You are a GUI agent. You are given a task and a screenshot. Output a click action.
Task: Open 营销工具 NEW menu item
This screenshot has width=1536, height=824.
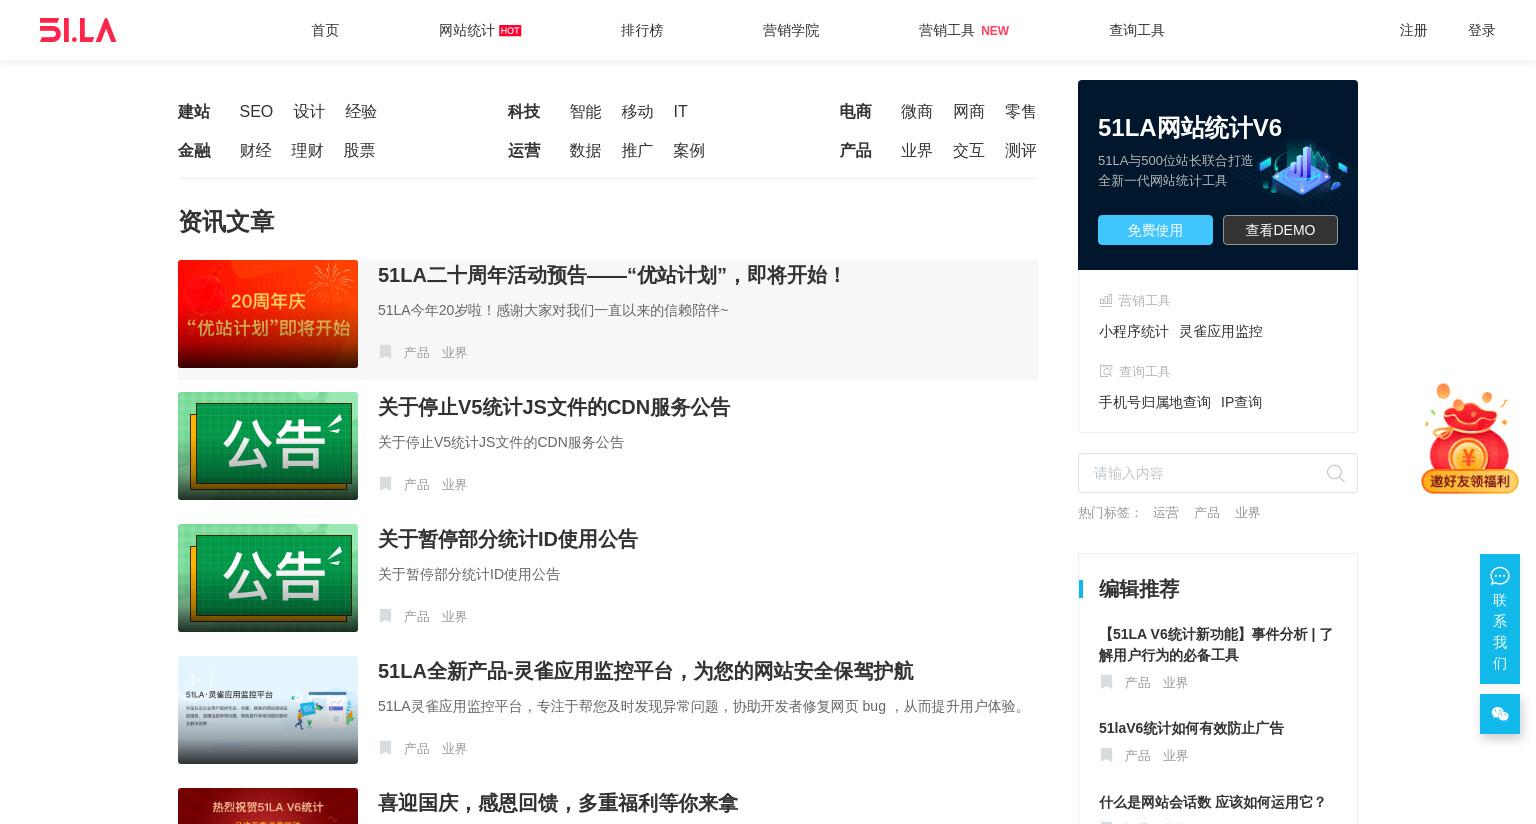click(964, 30)
